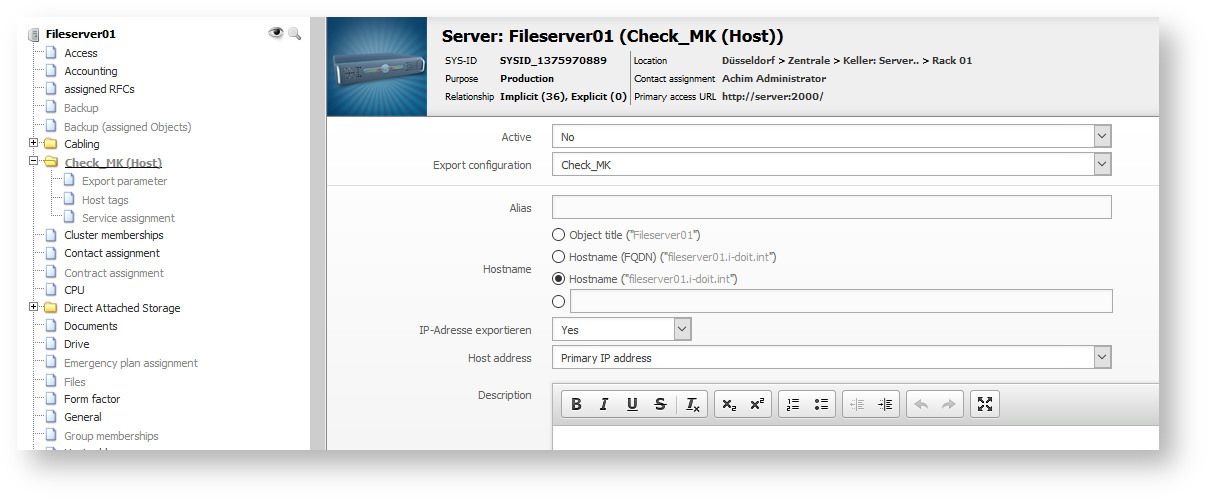Select the custom hostname radio button
Viewport: 1207px width, 498px height.
tap(559, 301)
